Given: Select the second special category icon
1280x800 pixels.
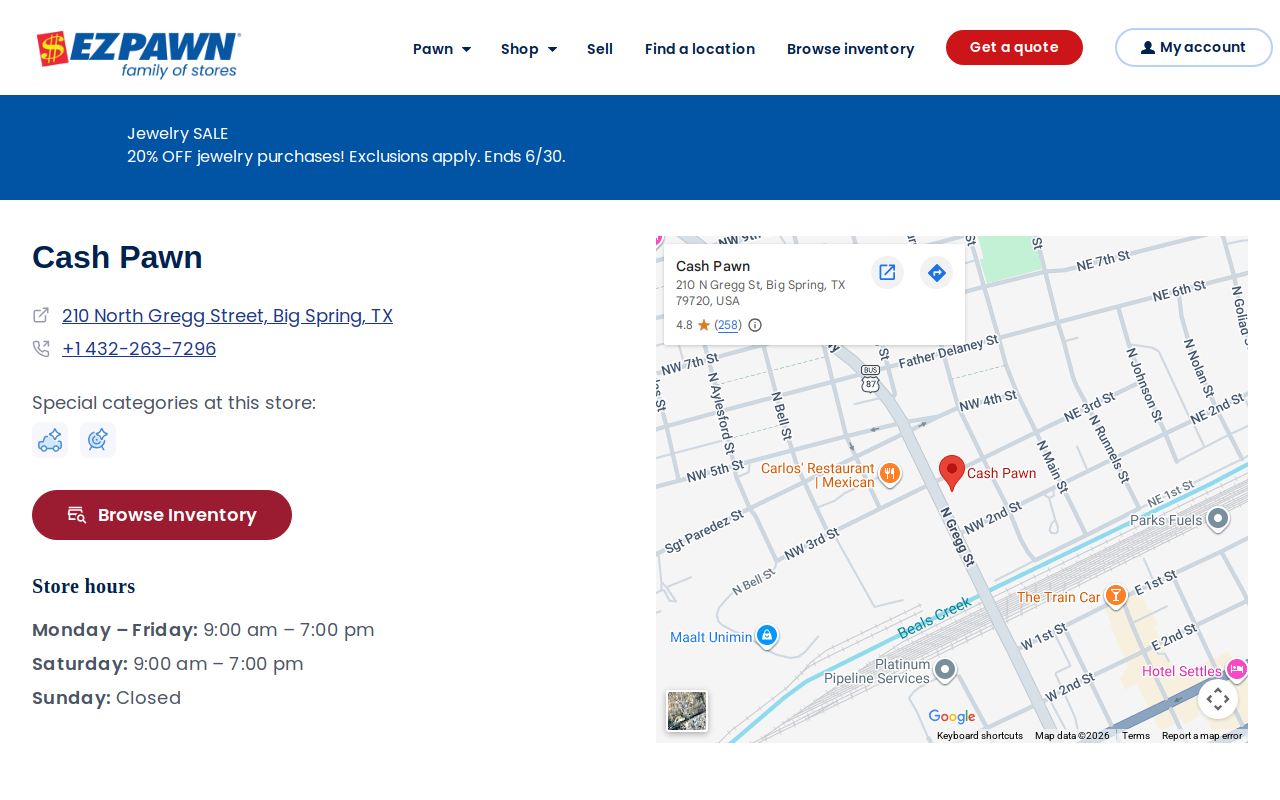Looking at the screenshot, I should 98,440.
